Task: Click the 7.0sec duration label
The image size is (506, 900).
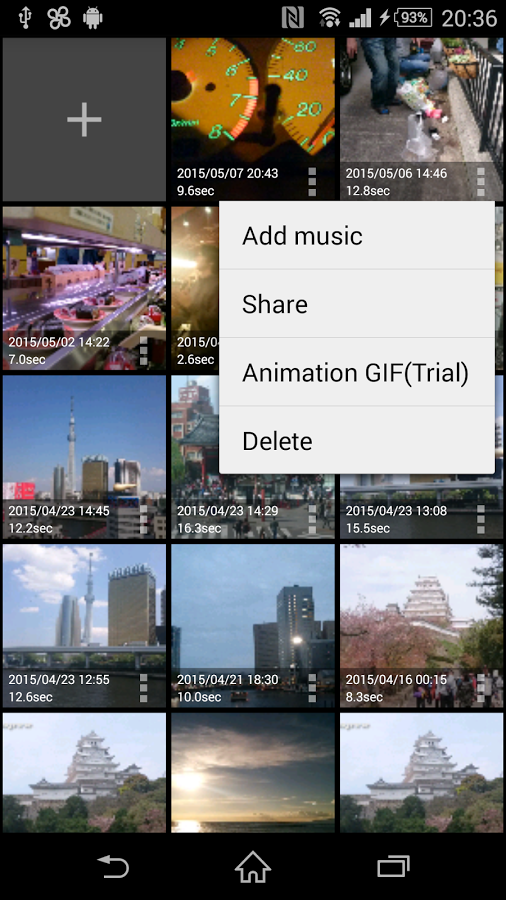Action: click(27, 360)
